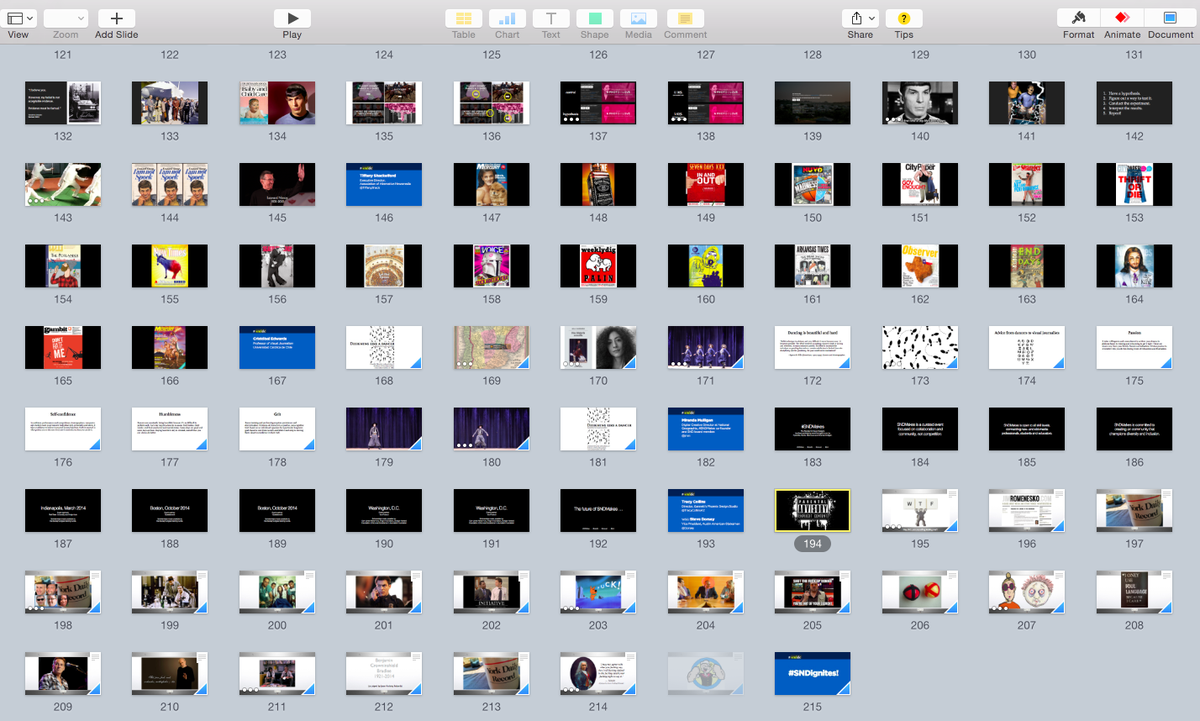Select slide 134 with Spock image
The width and height of the screenshot is (1200, 721).
click(277, 103)
